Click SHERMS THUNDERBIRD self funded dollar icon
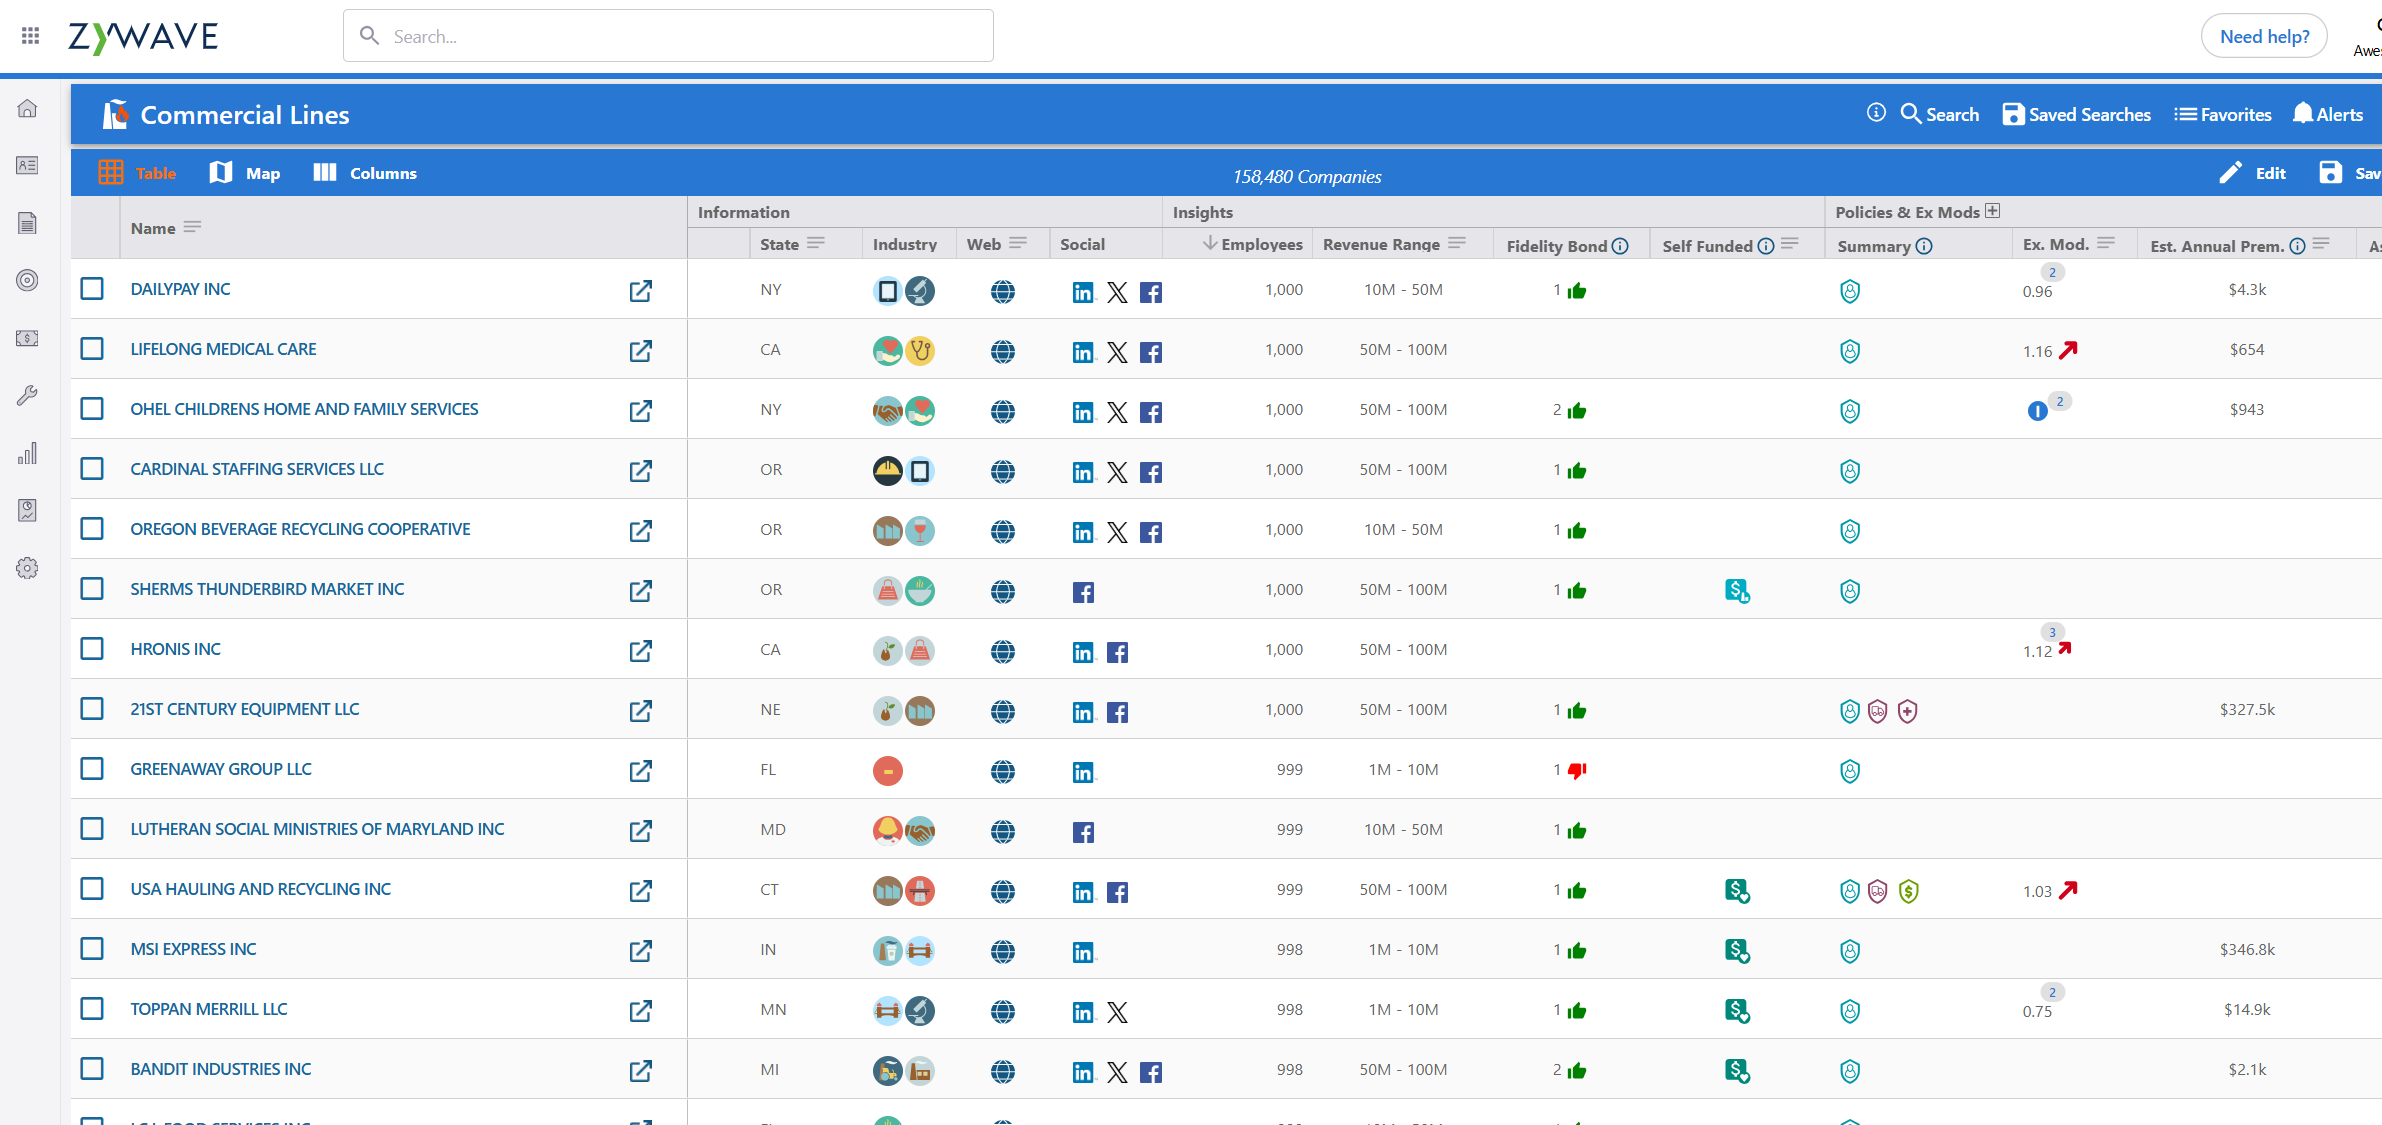 pos(1737,591)
